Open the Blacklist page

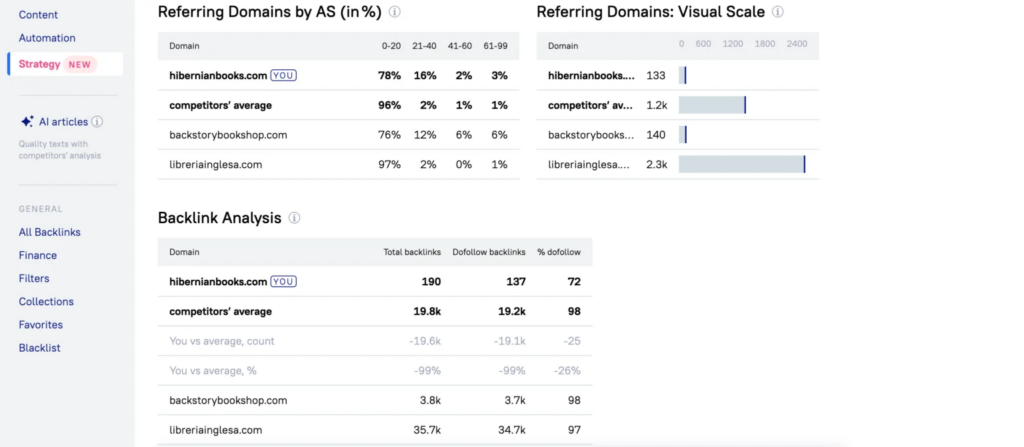(40, 347)
